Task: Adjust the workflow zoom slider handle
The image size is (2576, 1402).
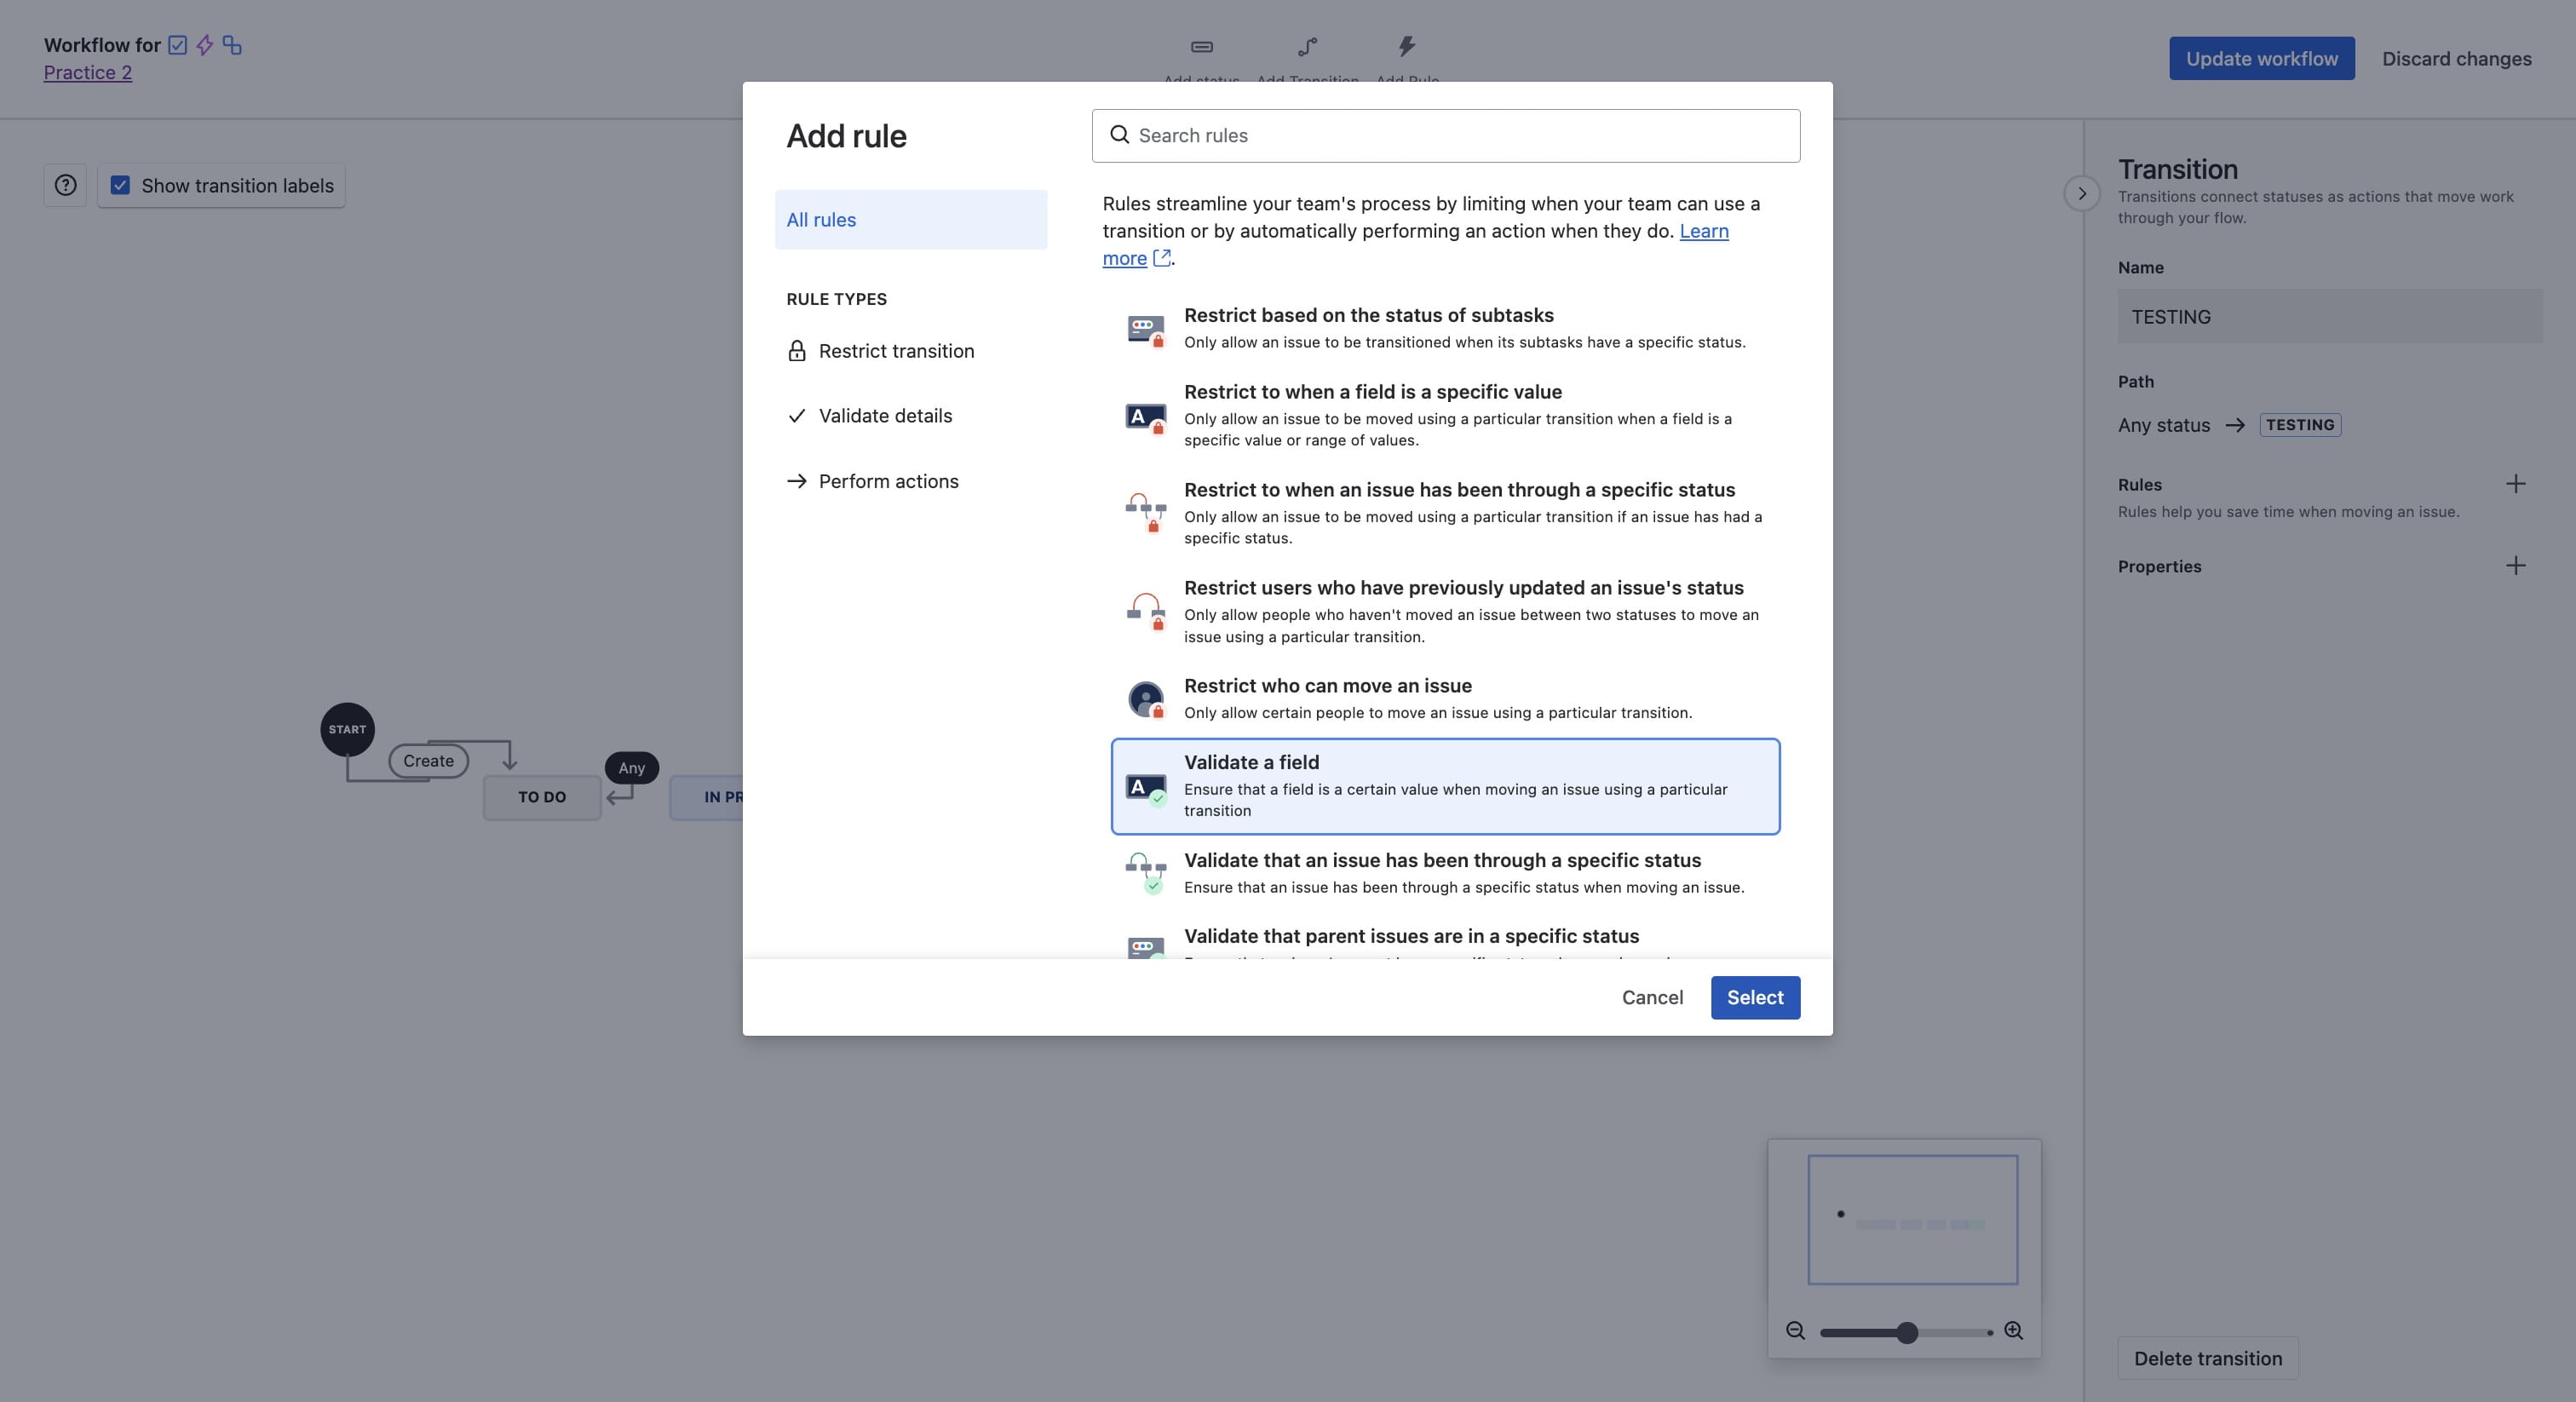Action: tap(1907, 1332)
